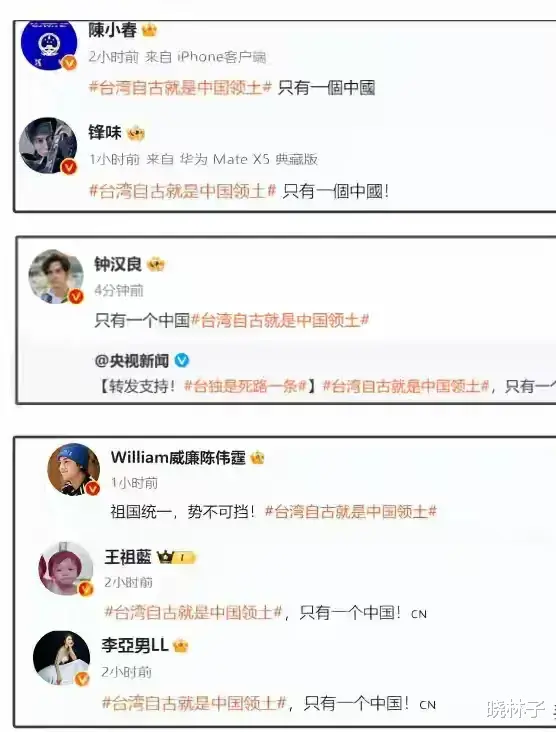Click the crown badge after William威廉陈伟霆
The height and width of the screenshot is (732, 556).
257,458
